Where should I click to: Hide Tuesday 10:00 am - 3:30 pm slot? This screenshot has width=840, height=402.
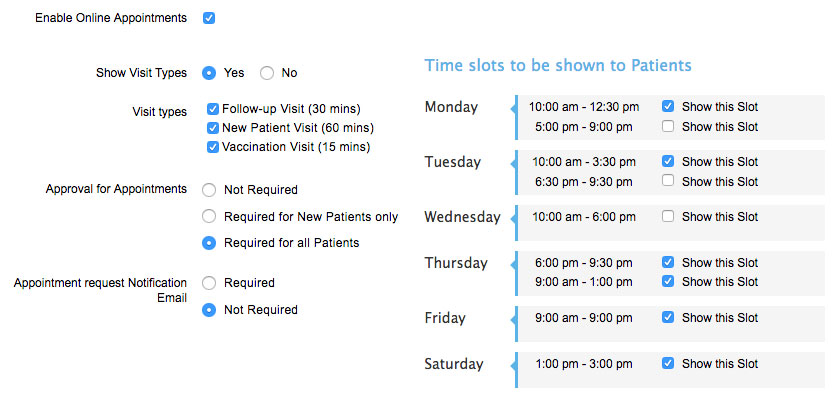pyautogui.click(x=668, y=161)
